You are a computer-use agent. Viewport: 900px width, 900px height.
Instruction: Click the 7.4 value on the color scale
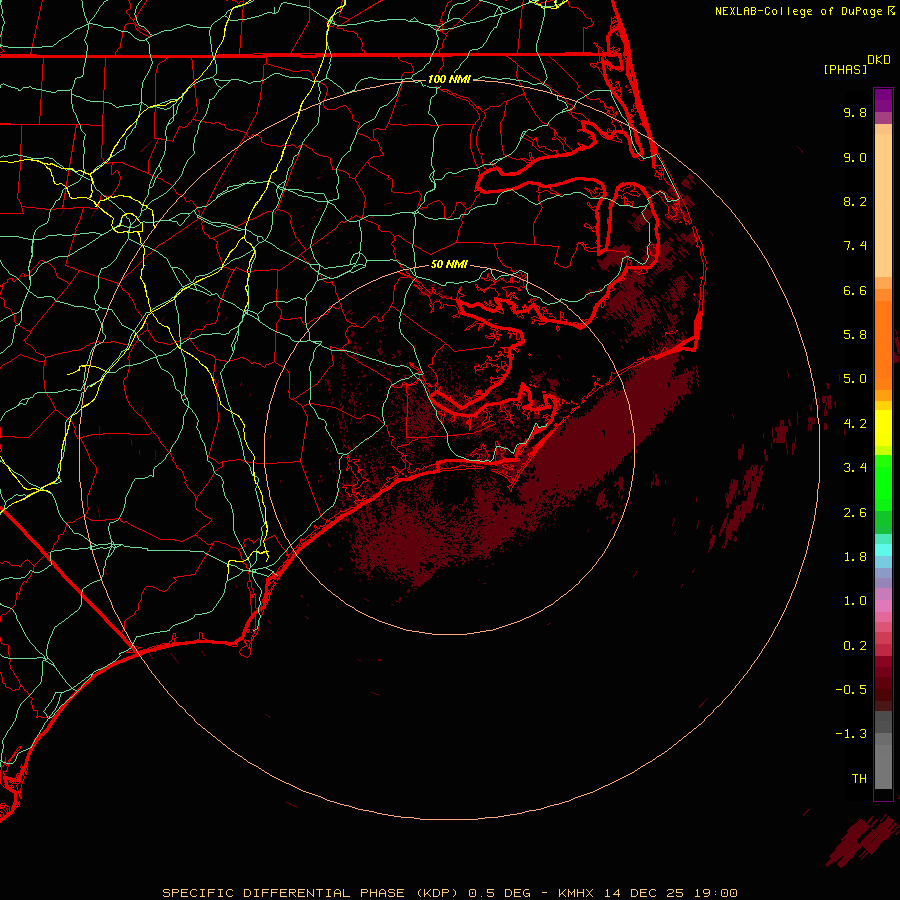(x=855, y=246)
